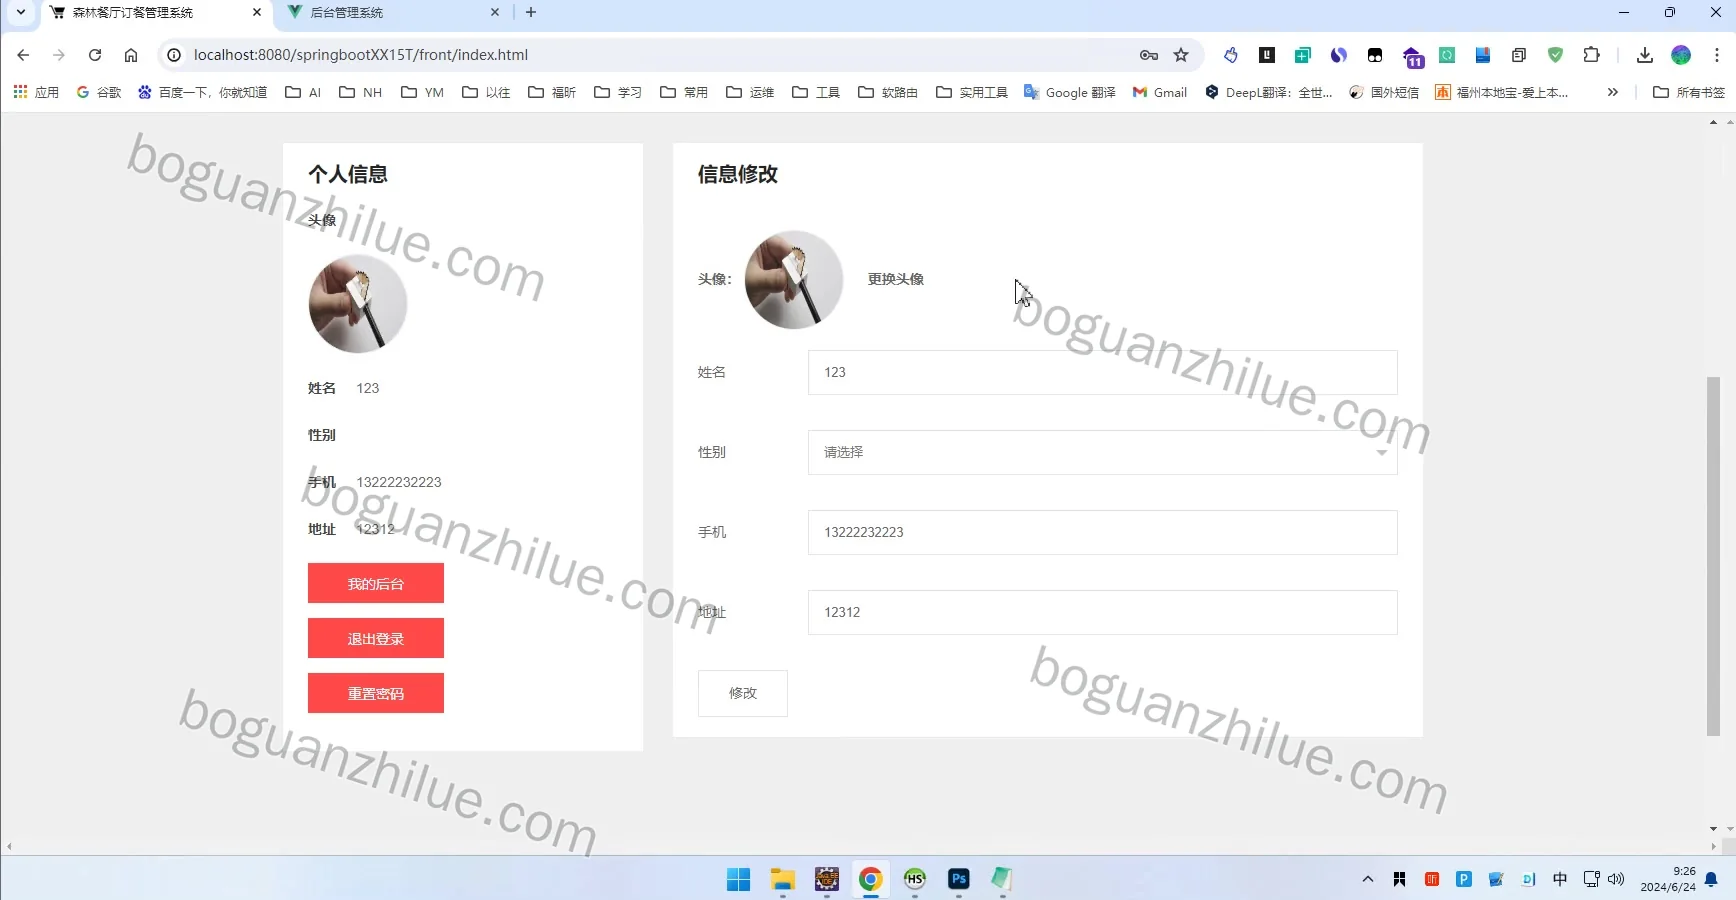
Task: Open the password key icon
Action: [x=1149, y=55]
